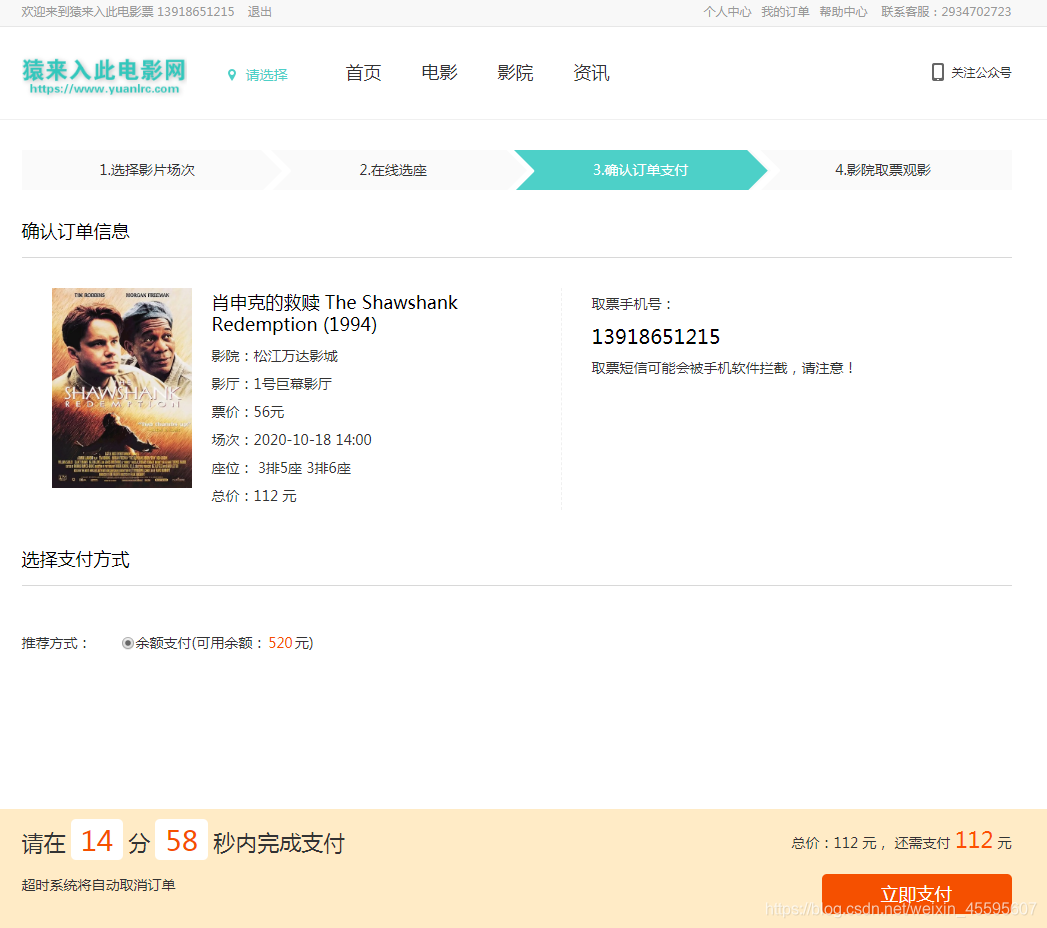This screenshot has width=1047, height=928.
Task: Select the 余额支付 radio button
Action: click(x=128, y=643)
